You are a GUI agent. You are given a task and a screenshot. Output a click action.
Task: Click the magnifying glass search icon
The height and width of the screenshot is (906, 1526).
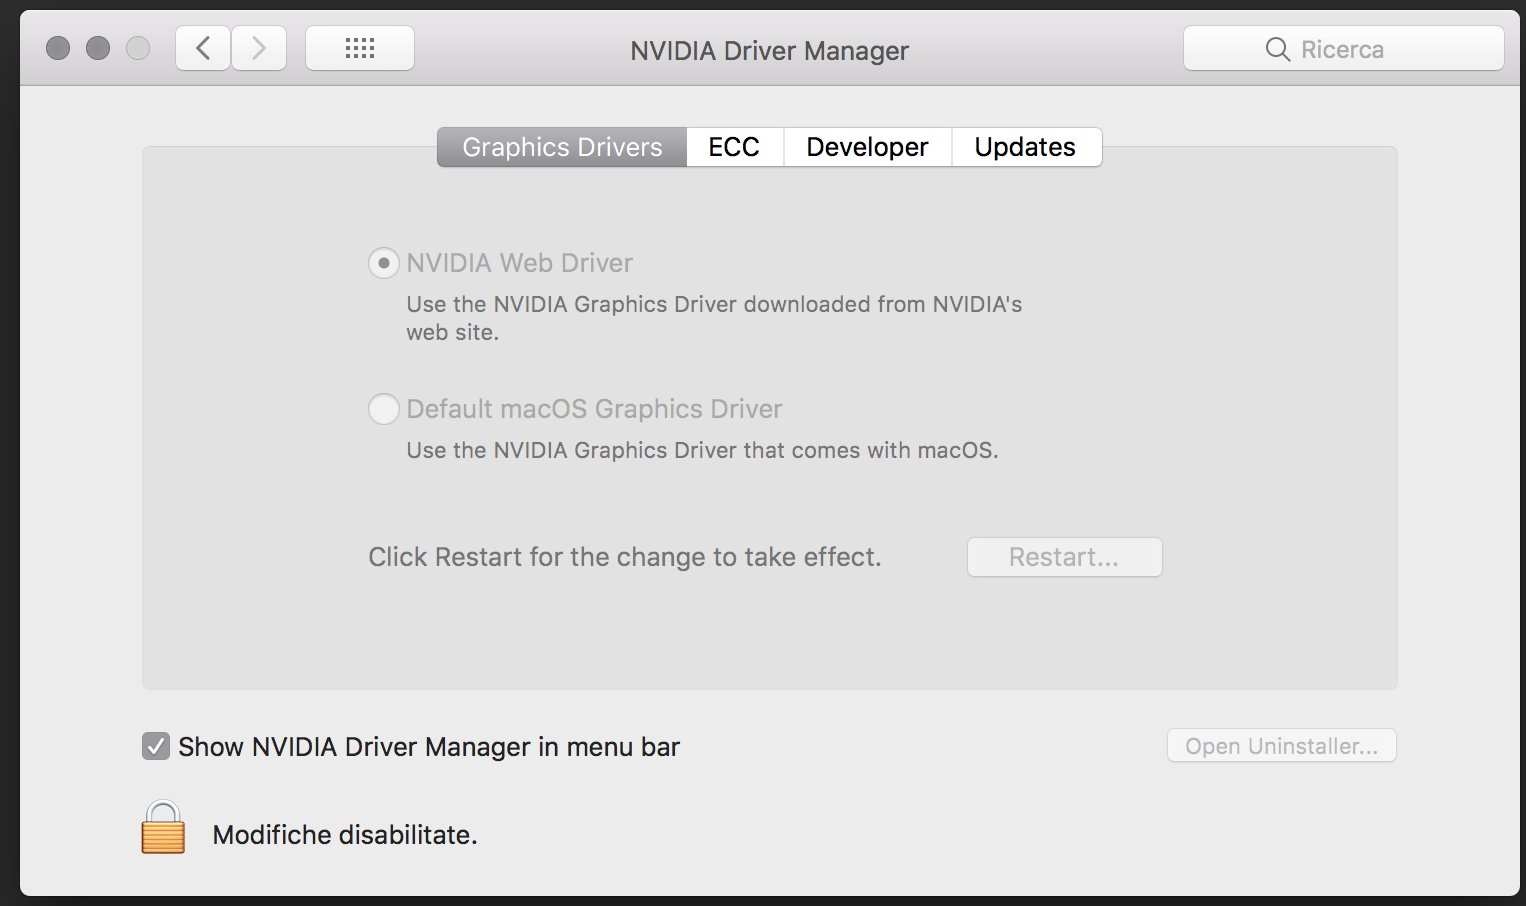pos(1277,49)
